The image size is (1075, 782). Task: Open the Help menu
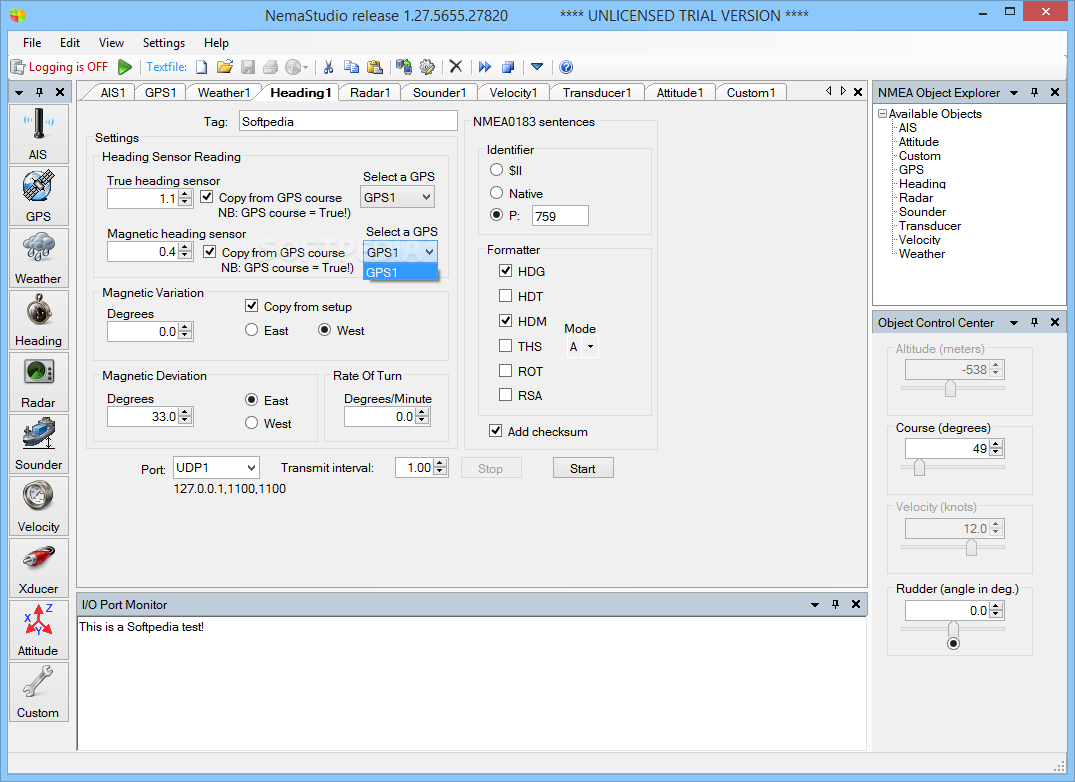pos(216,42)
